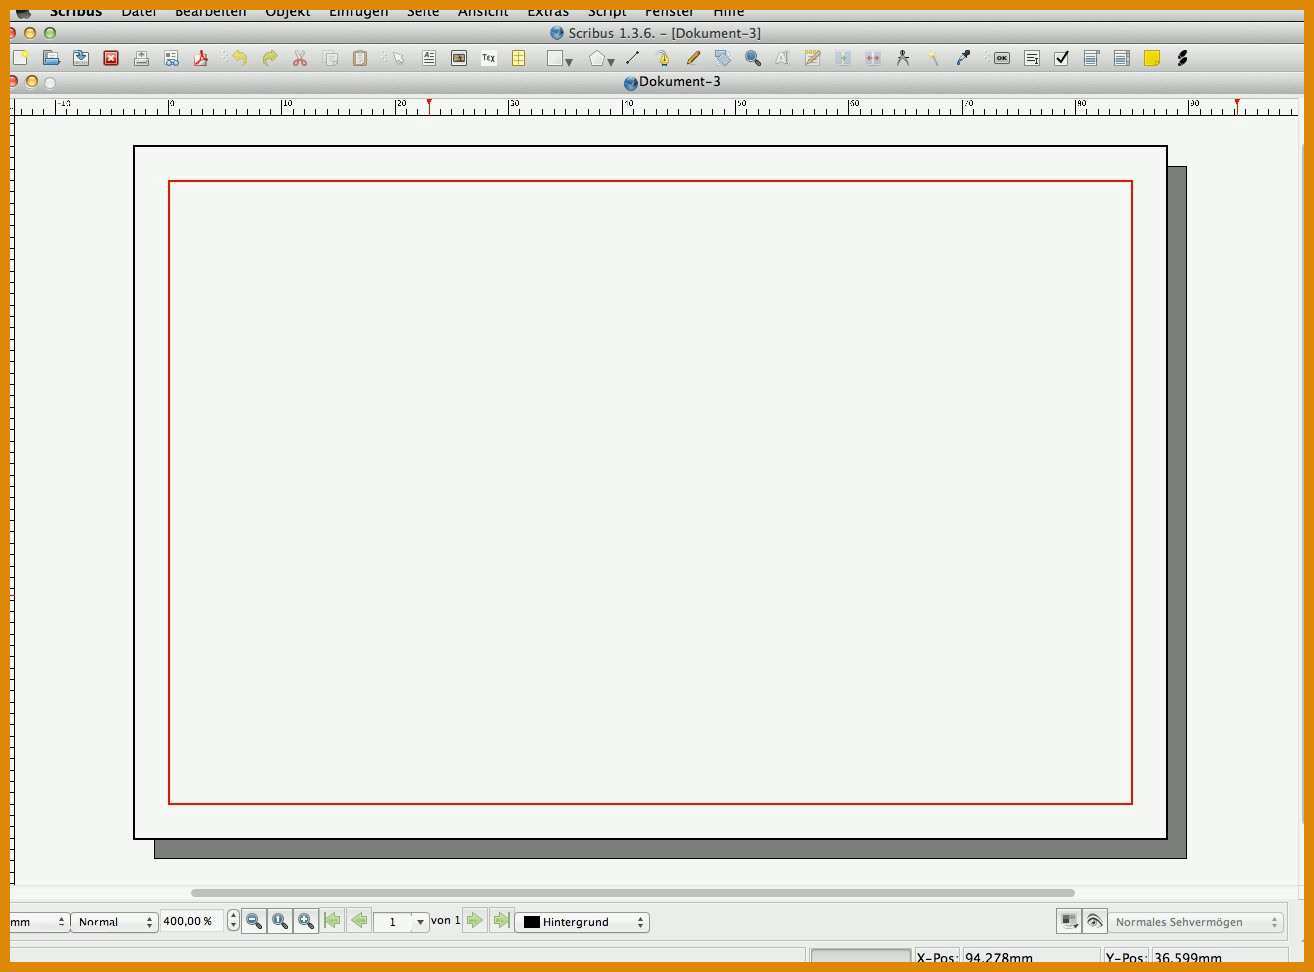Go to the previous page arrow

click(x=359, y=920)
